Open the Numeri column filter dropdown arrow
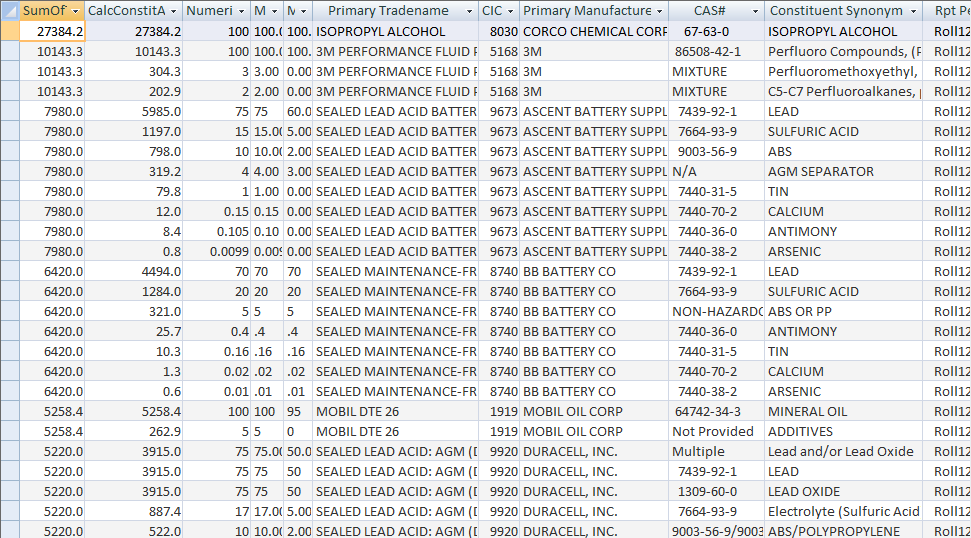Image resolution: width=971 pixels, height=538 pixels. (241, 11)
